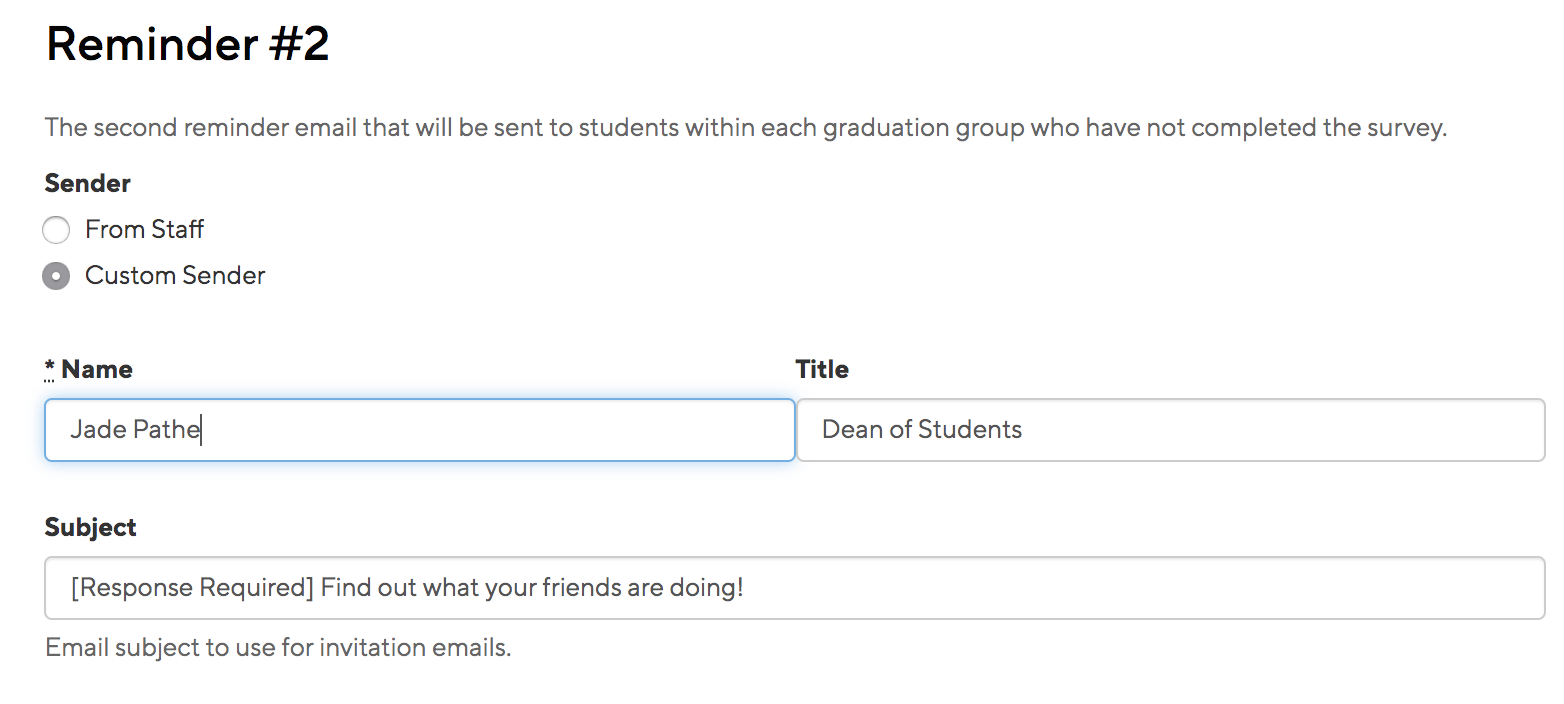The width and height of the screenshot is (1564, 704).
Task: Click the Subject field label
Action: (90, 527)
